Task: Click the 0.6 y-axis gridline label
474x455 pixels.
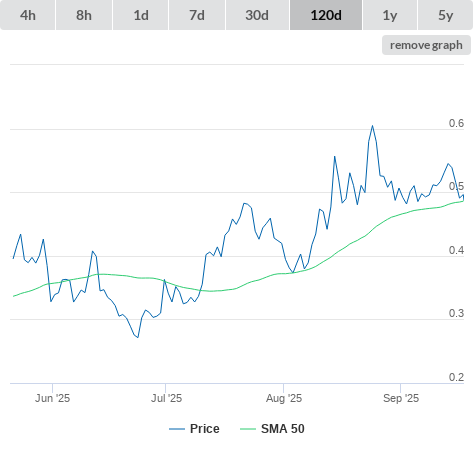Action: [456, 123]
